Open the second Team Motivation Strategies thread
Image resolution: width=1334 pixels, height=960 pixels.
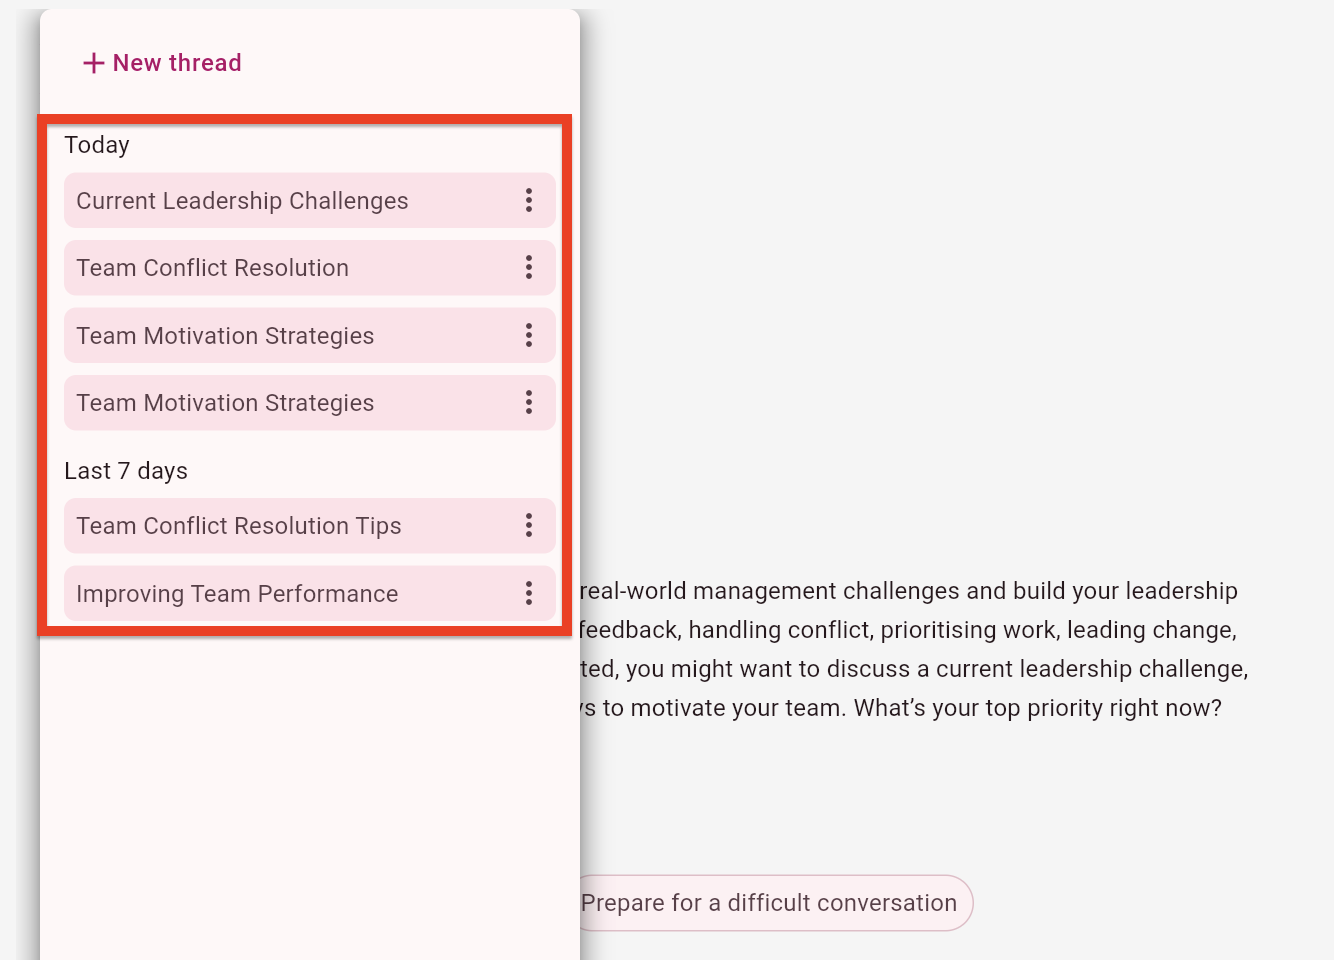[x=225, y=403]
